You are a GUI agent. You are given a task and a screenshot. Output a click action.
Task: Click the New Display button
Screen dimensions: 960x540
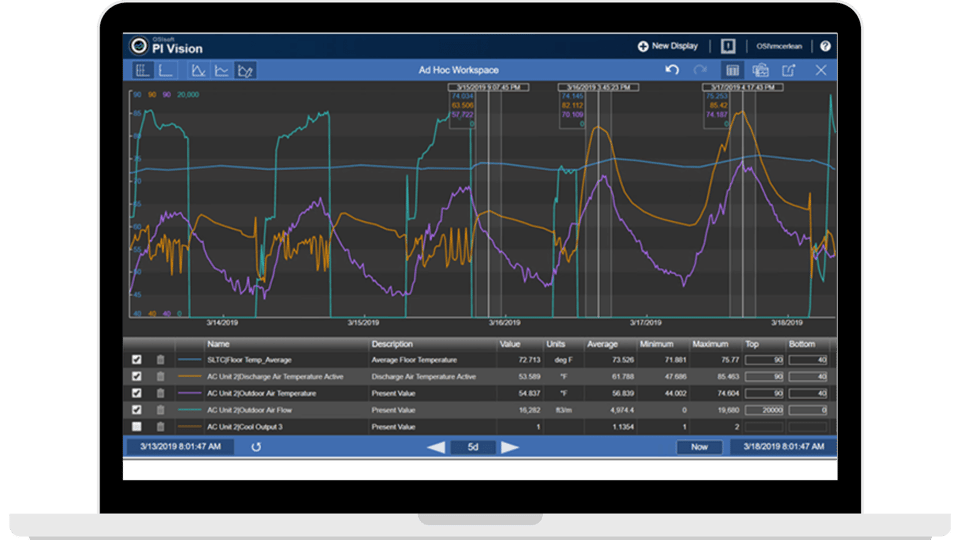[668, 46]
